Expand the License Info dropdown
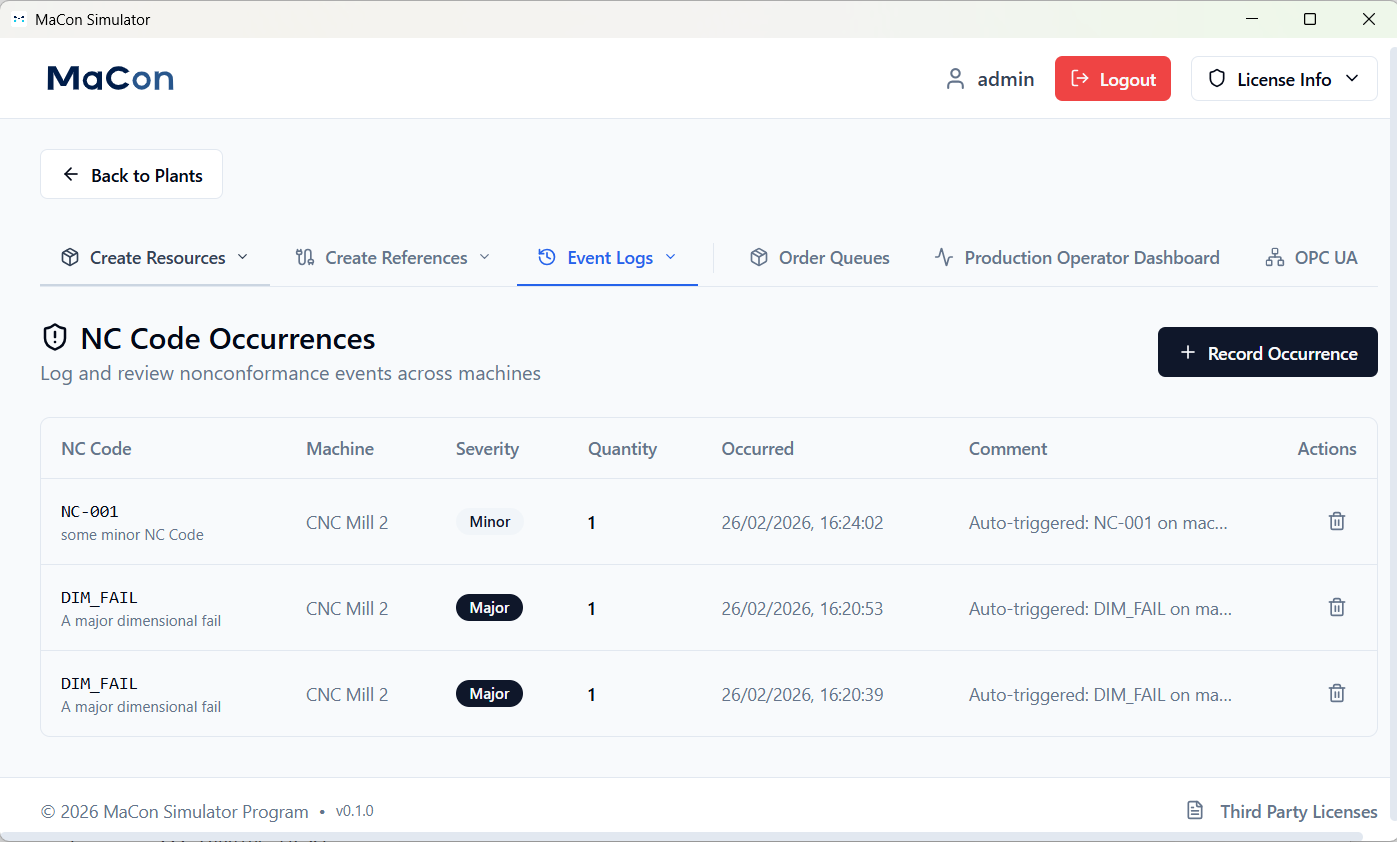This screenshot has height=842, width=1397. click(1284, 79)
